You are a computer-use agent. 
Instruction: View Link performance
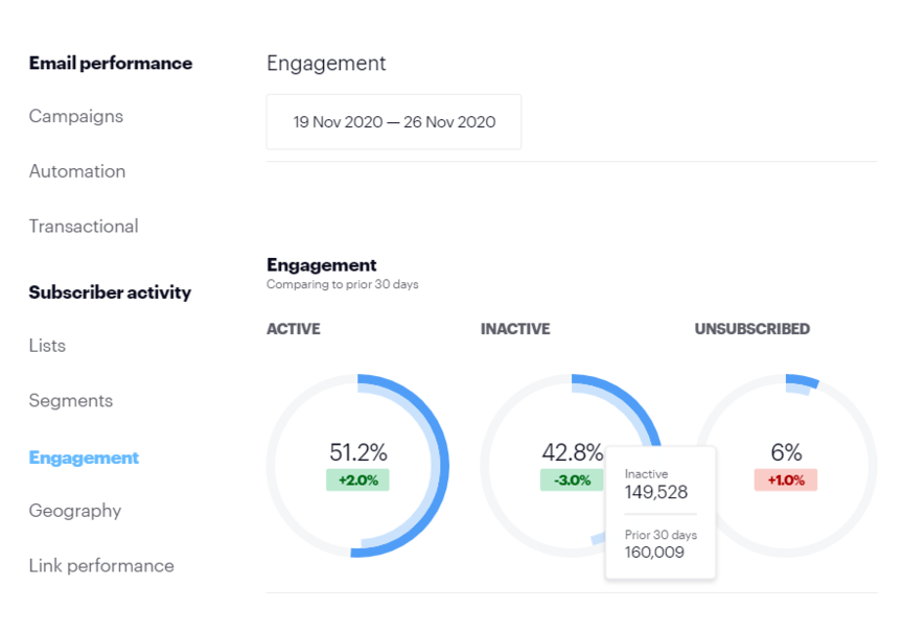click(101, 566)
